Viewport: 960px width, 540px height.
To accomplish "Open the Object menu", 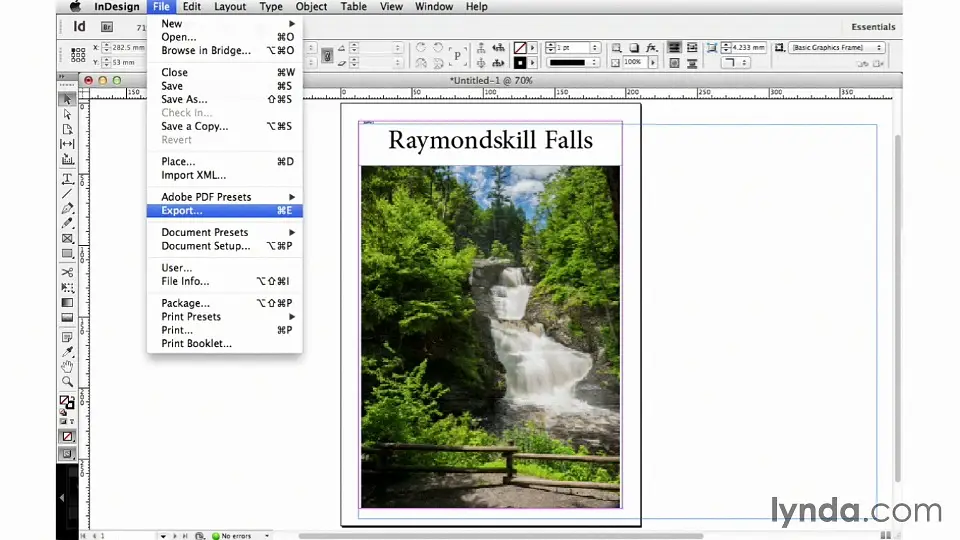I will (311, 7).
